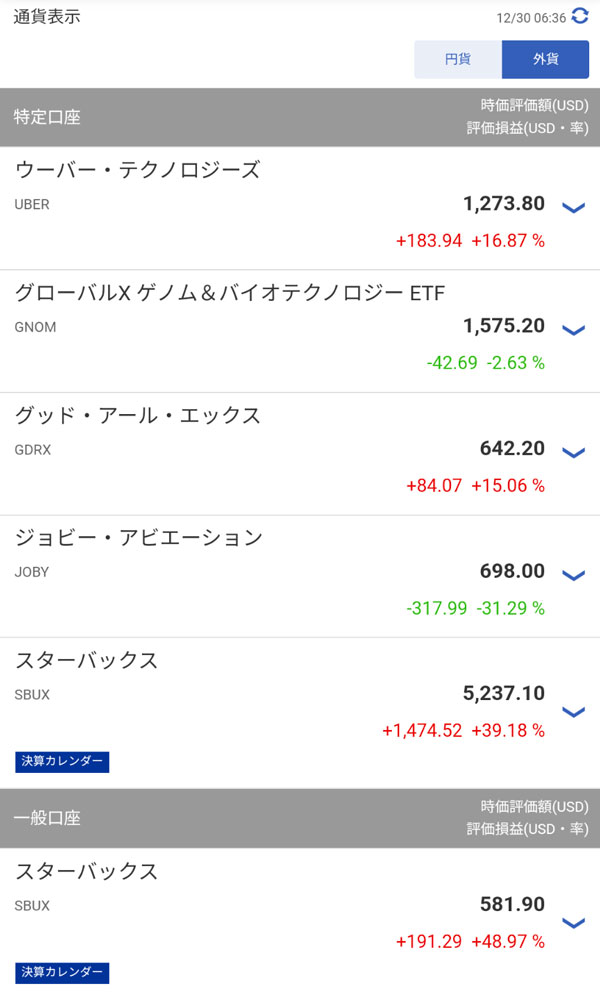Click the JOBY ticker symbol
Image resolution: width=600 pixels, height=992 pixels.
[32, 572]
